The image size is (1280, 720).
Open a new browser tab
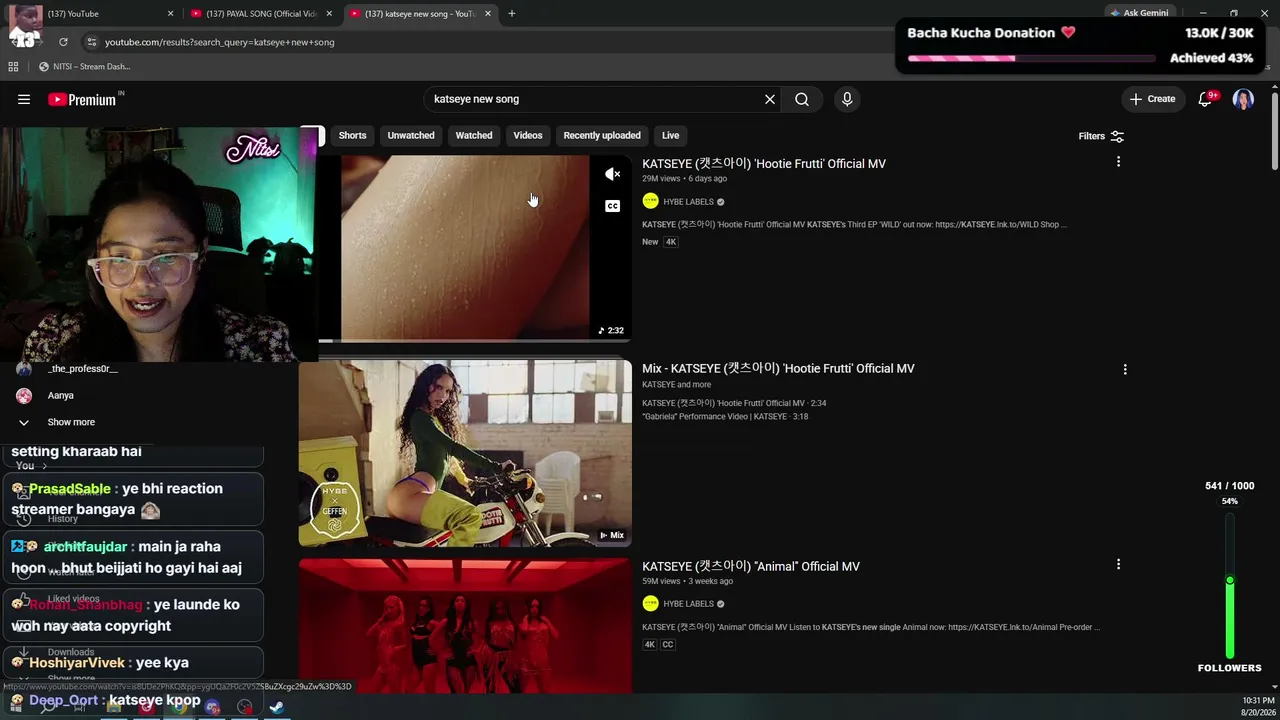point(511,14)
